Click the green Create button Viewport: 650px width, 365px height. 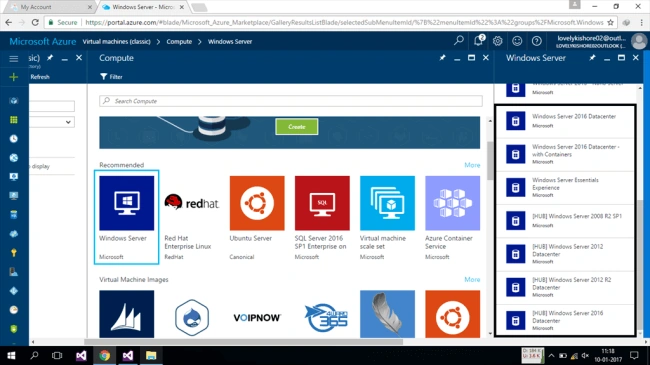point(297,127)
